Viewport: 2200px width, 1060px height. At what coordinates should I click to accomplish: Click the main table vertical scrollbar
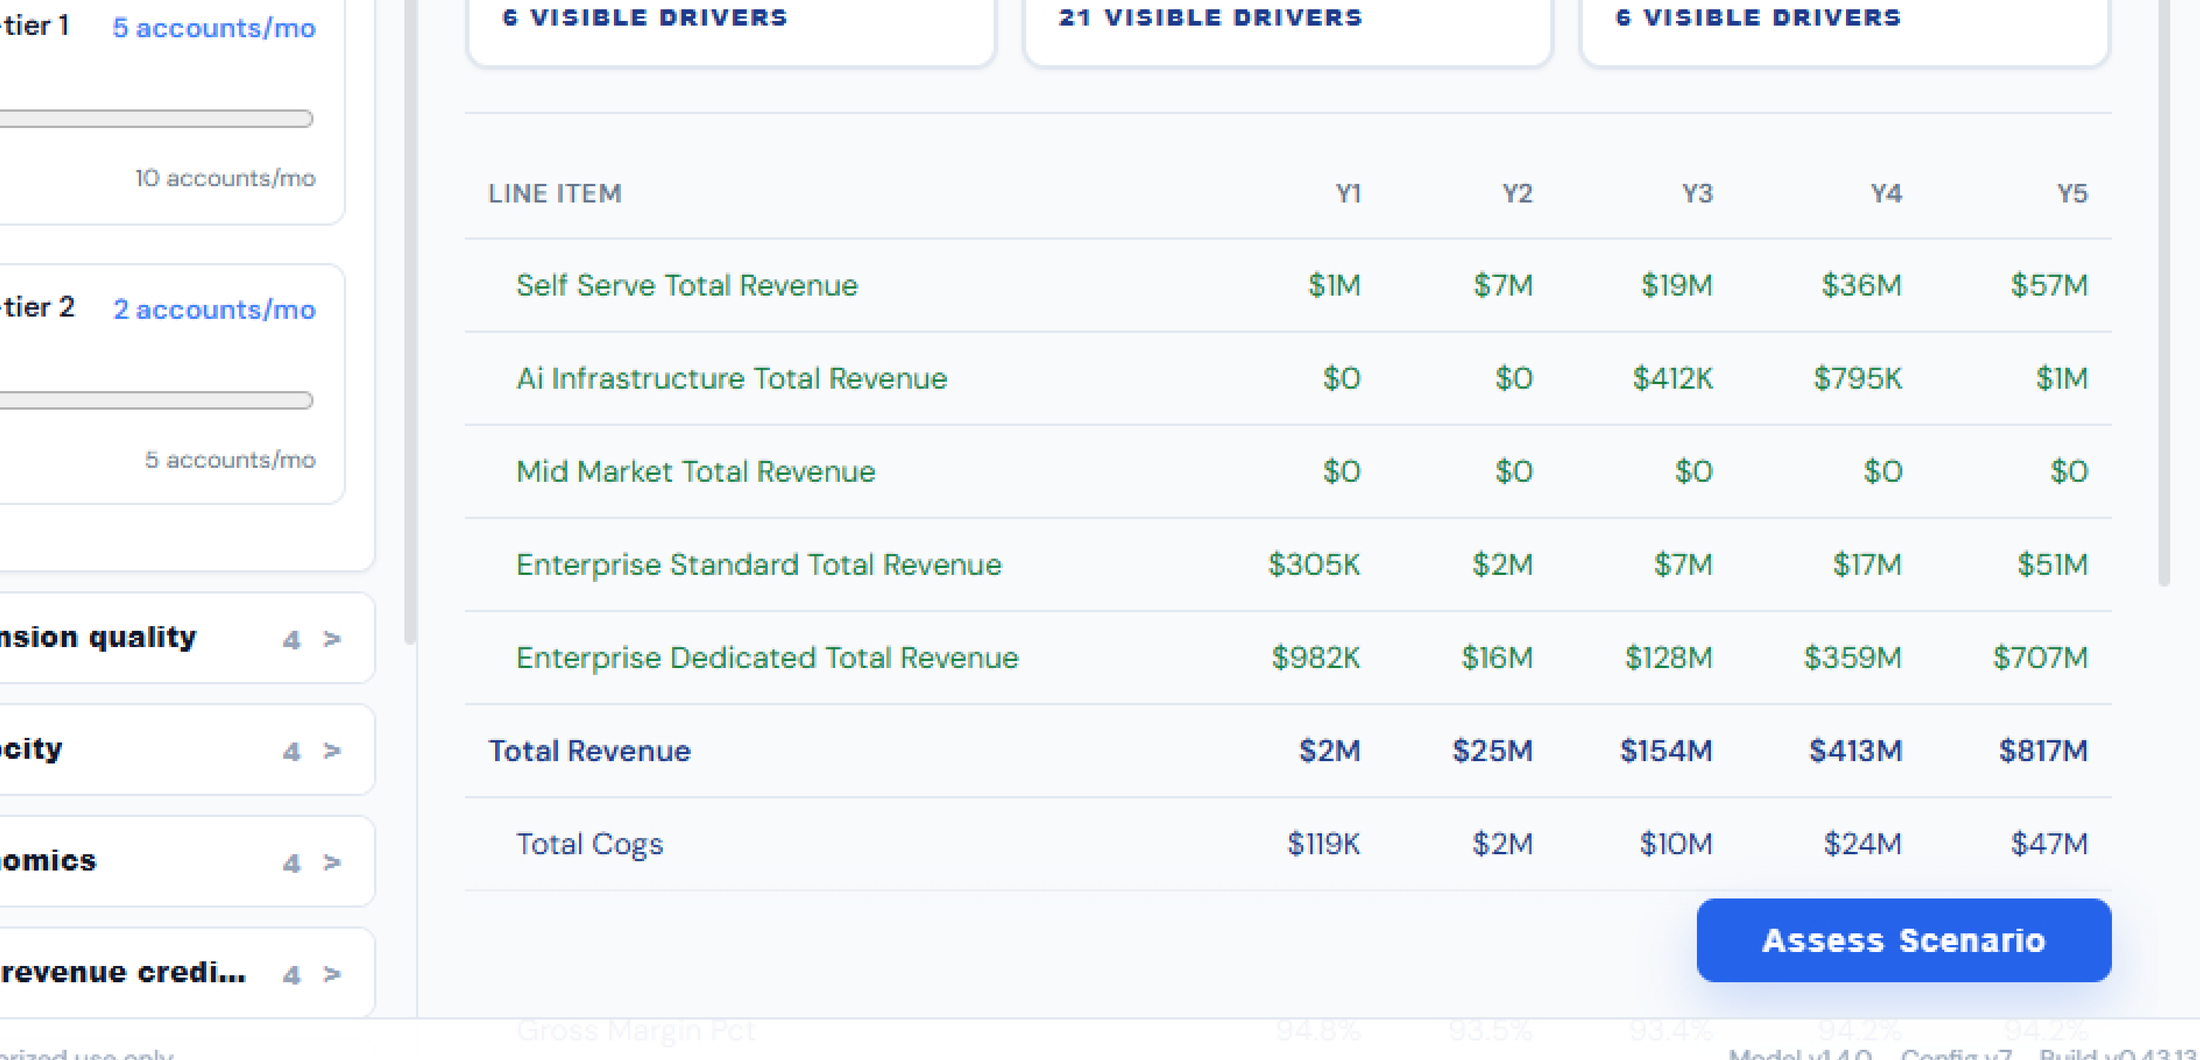point(2164,290)
